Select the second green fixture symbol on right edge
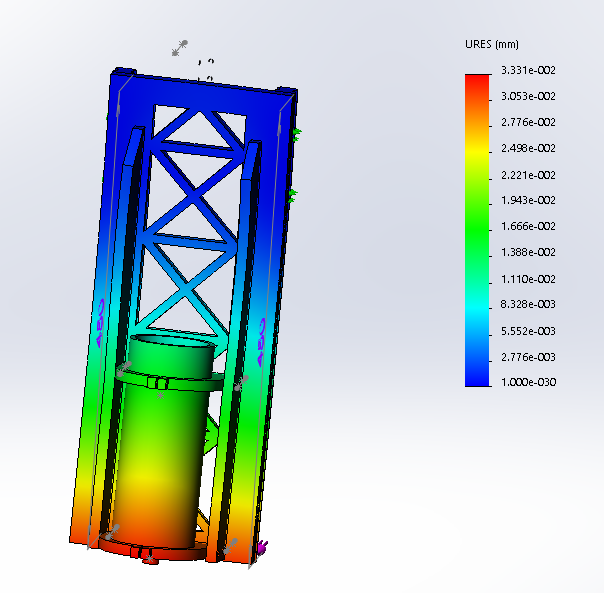The height and width of the screenshot is (593, 604). (292, 197)
